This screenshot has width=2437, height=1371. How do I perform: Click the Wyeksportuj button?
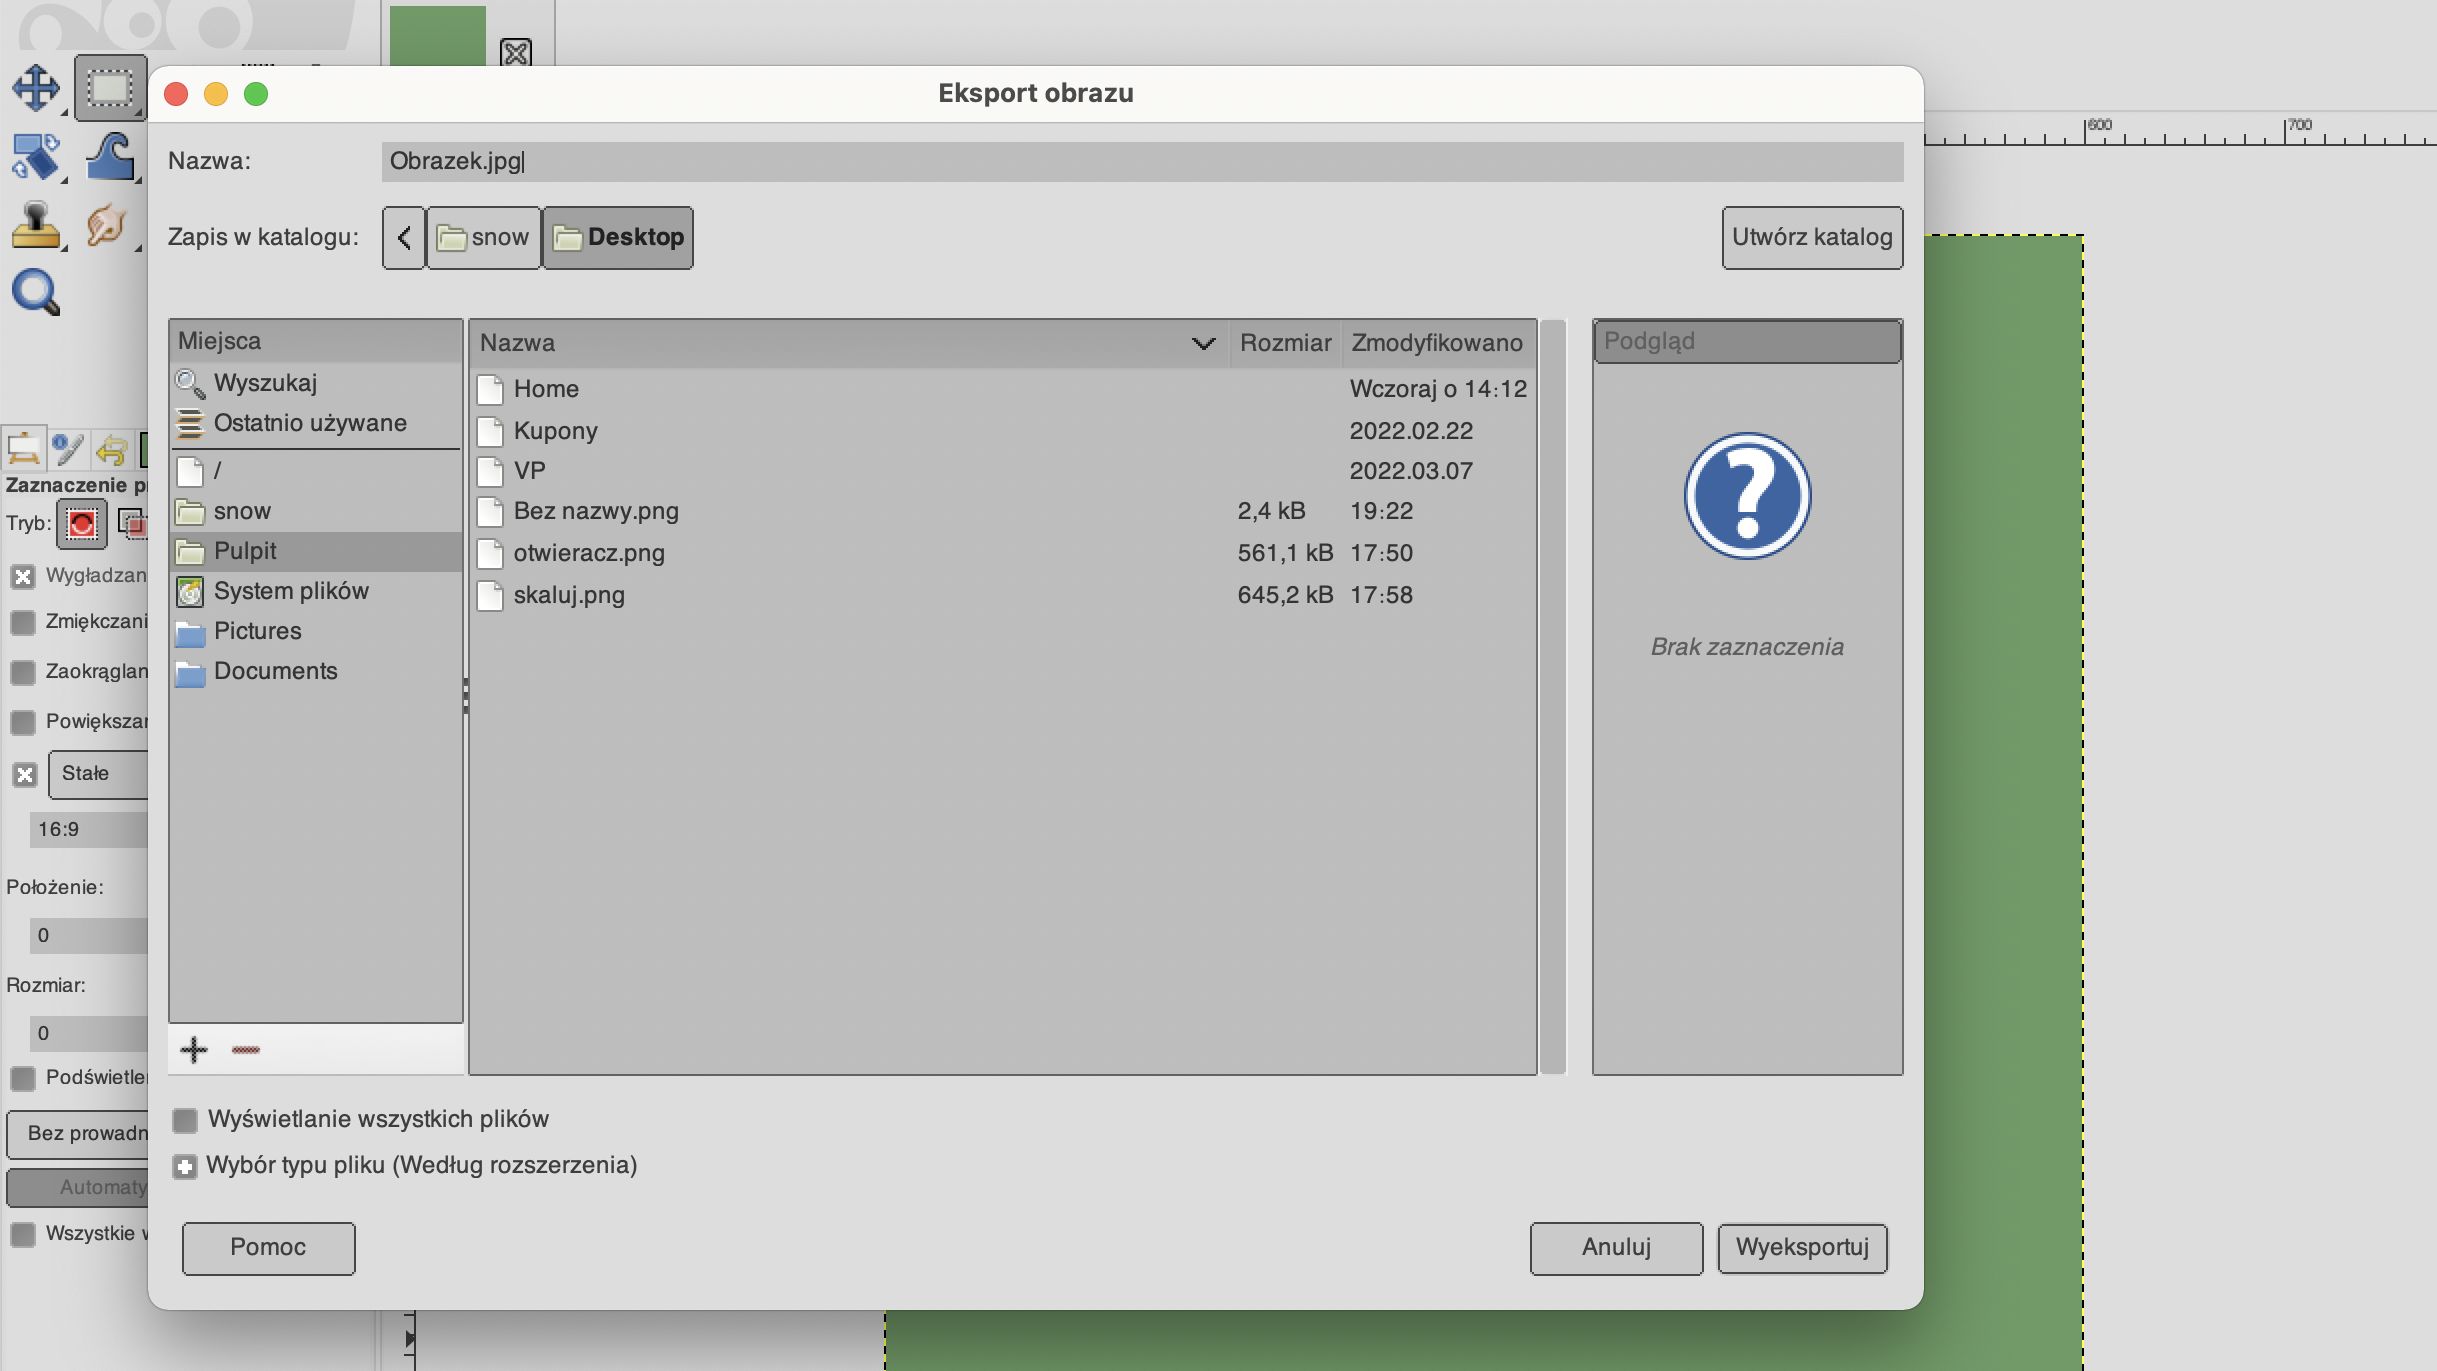tap(1802, 1248)
